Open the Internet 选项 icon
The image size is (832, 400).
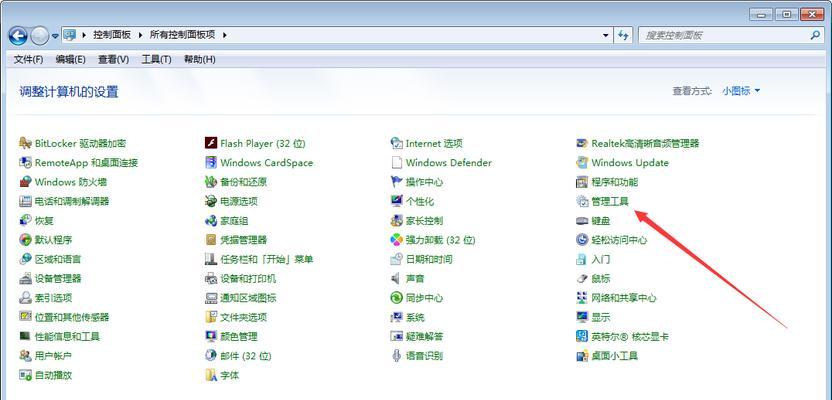396,143
